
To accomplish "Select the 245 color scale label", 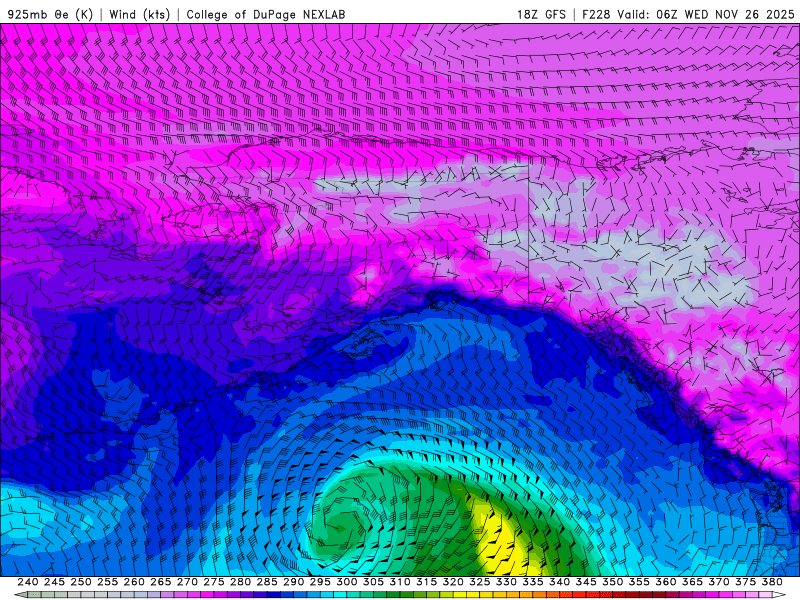I will tap(54, 582).
